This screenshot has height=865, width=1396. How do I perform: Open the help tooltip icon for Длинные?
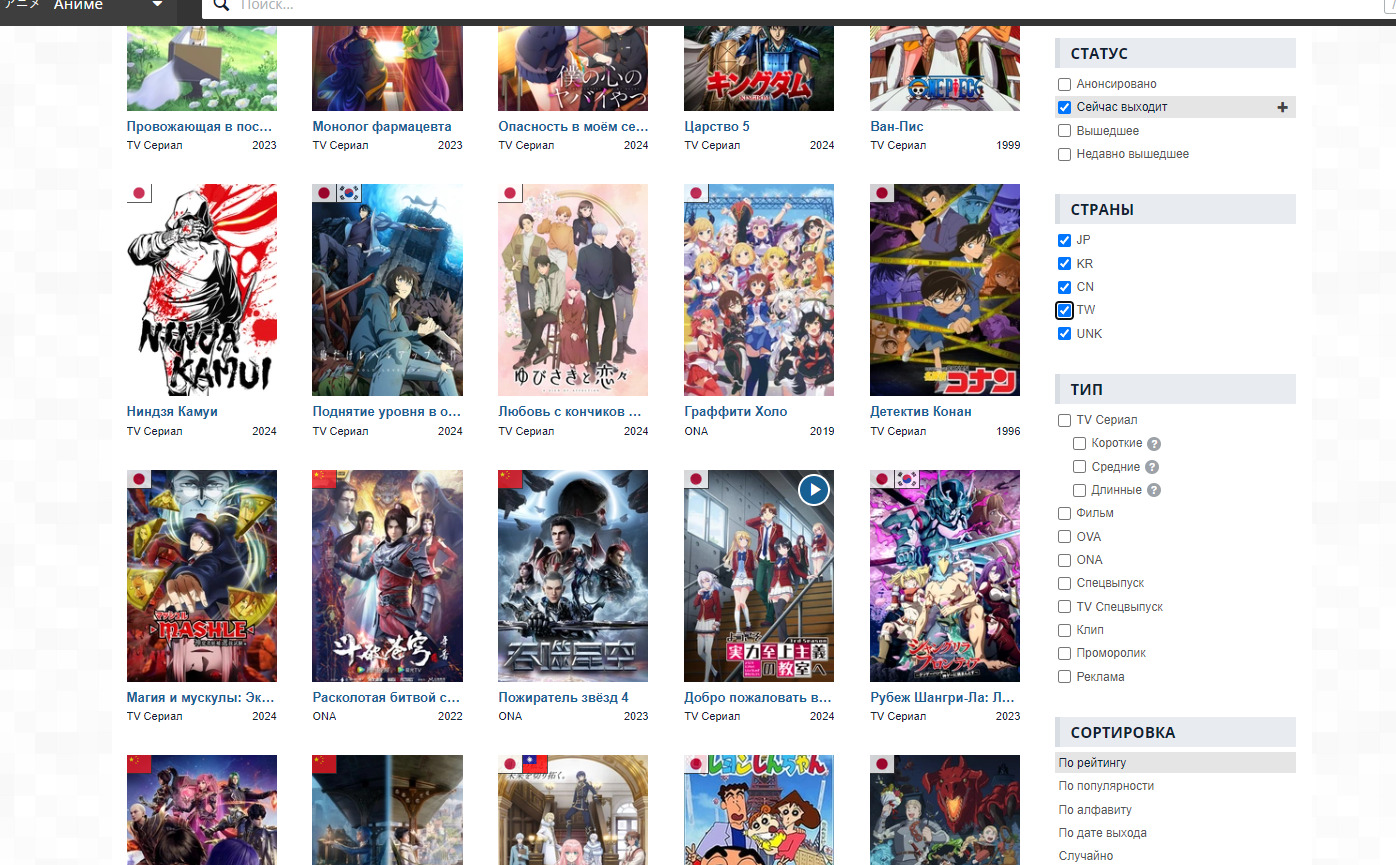[x=1153, y=490]
